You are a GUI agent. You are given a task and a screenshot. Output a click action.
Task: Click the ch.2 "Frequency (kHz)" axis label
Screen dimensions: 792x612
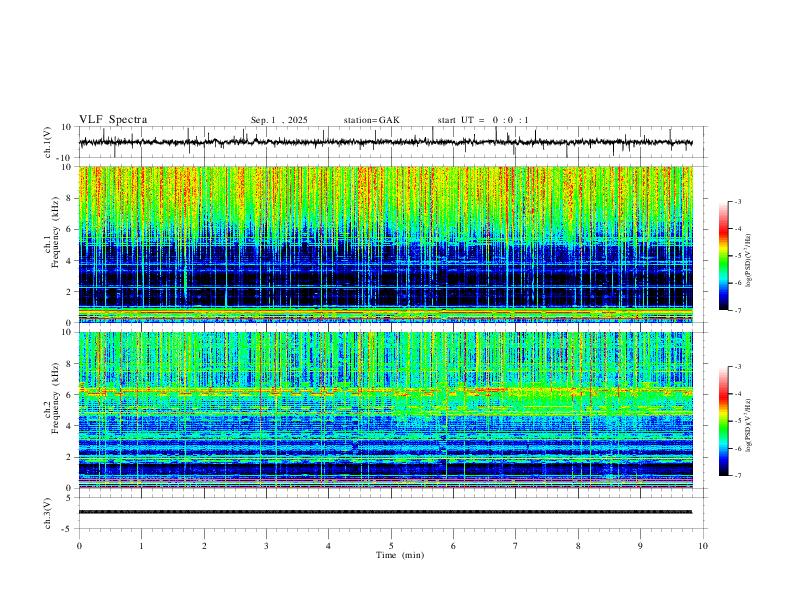[x=56, y=397]
